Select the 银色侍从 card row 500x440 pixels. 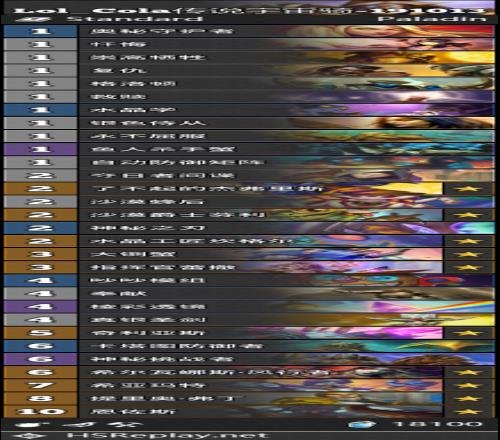[249, 123]
